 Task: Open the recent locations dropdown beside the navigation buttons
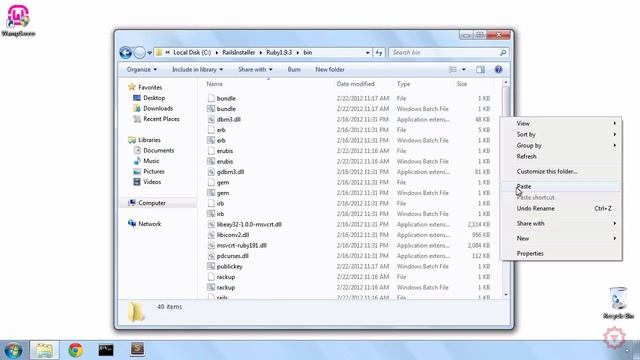click(150, 53)
